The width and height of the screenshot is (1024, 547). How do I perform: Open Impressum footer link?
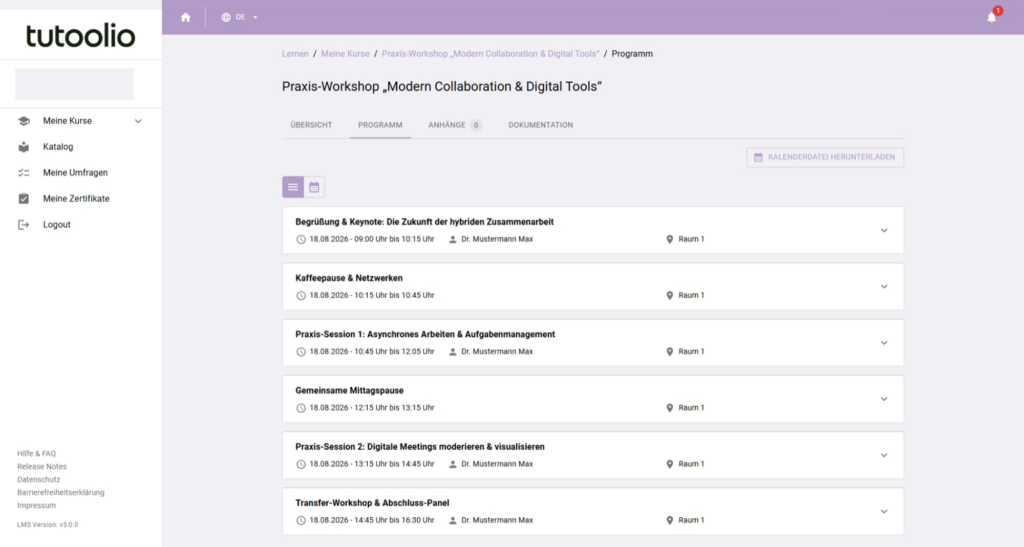tap(37, 506)
